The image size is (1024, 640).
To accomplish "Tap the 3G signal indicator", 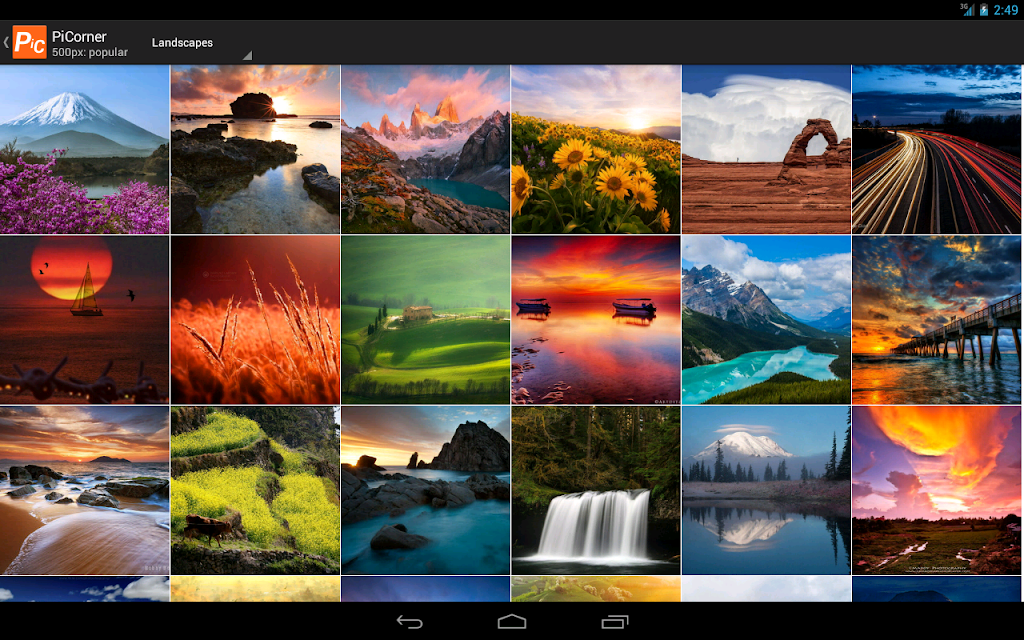I will 967,9.
